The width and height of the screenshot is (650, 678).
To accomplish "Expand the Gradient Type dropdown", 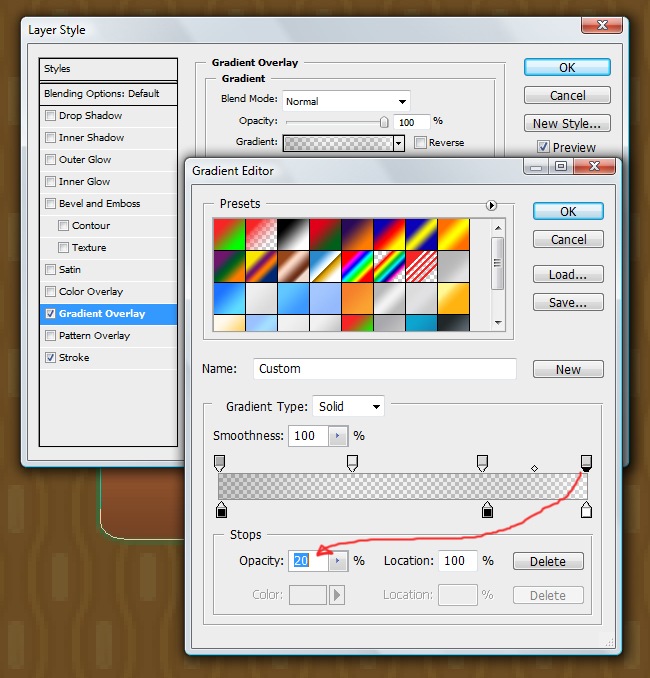I will [348, 407].
